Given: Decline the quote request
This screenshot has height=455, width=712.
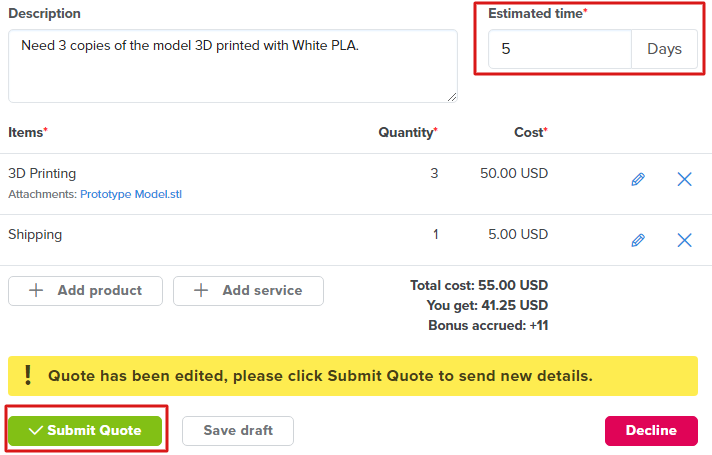Looking at the screenshot, I should (x=651, y=430).
